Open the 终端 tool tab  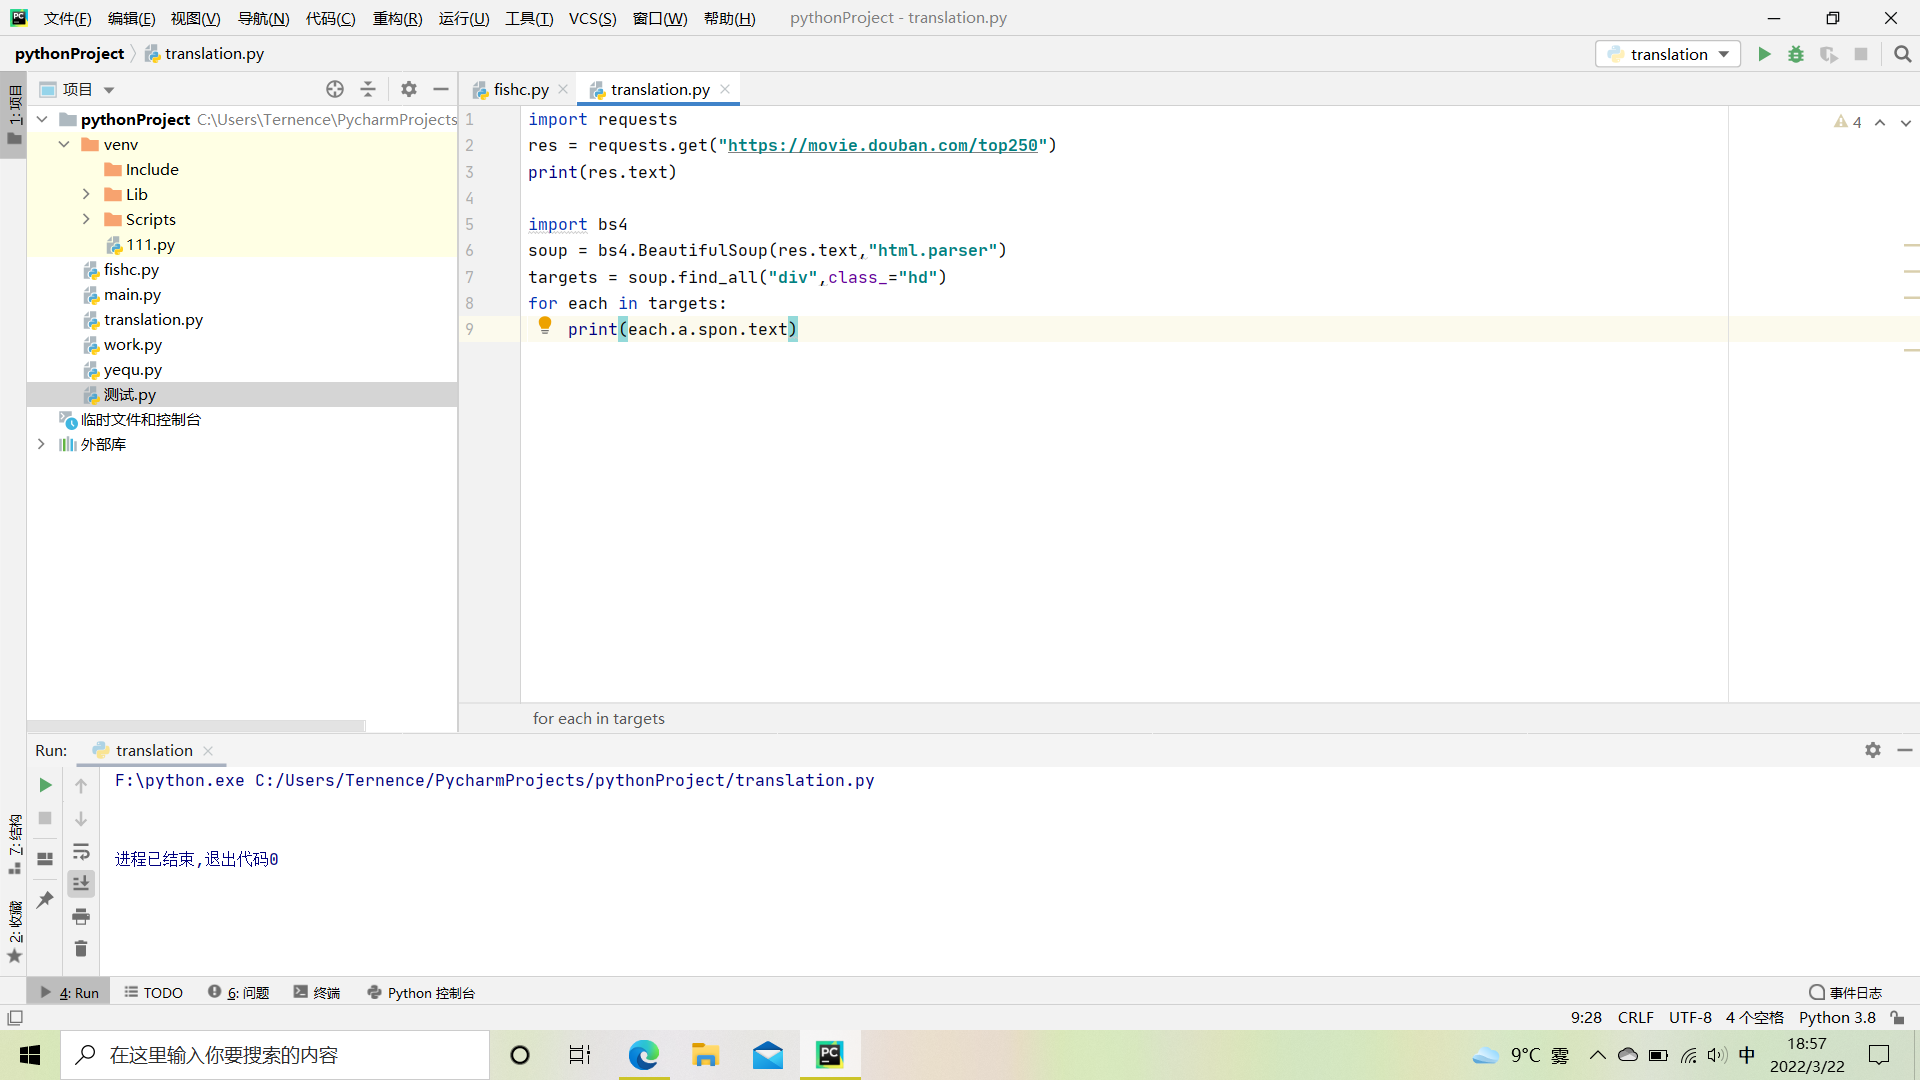(317, 992)
